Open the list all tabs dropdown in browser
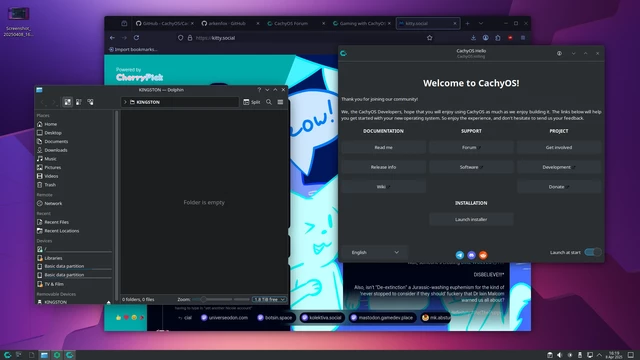The height and width of the screenshot is (360, 640). [x=481, y=24]
